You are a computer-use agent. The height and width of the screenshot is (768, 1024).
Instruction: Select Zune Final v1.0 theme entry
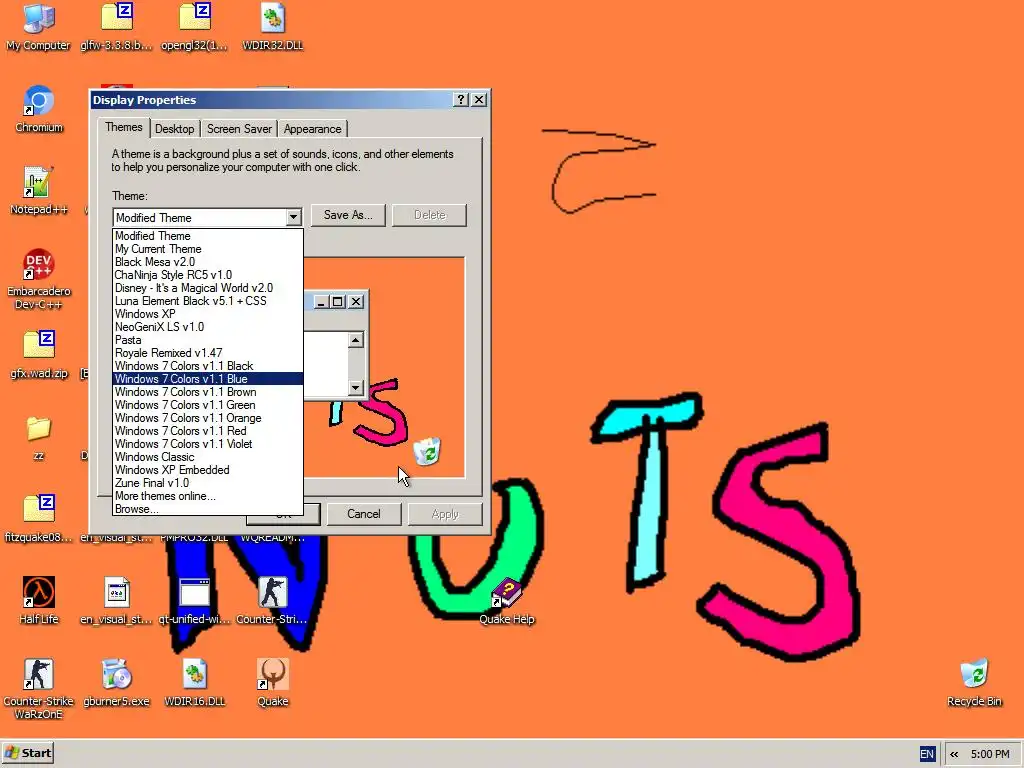(208, 483)
